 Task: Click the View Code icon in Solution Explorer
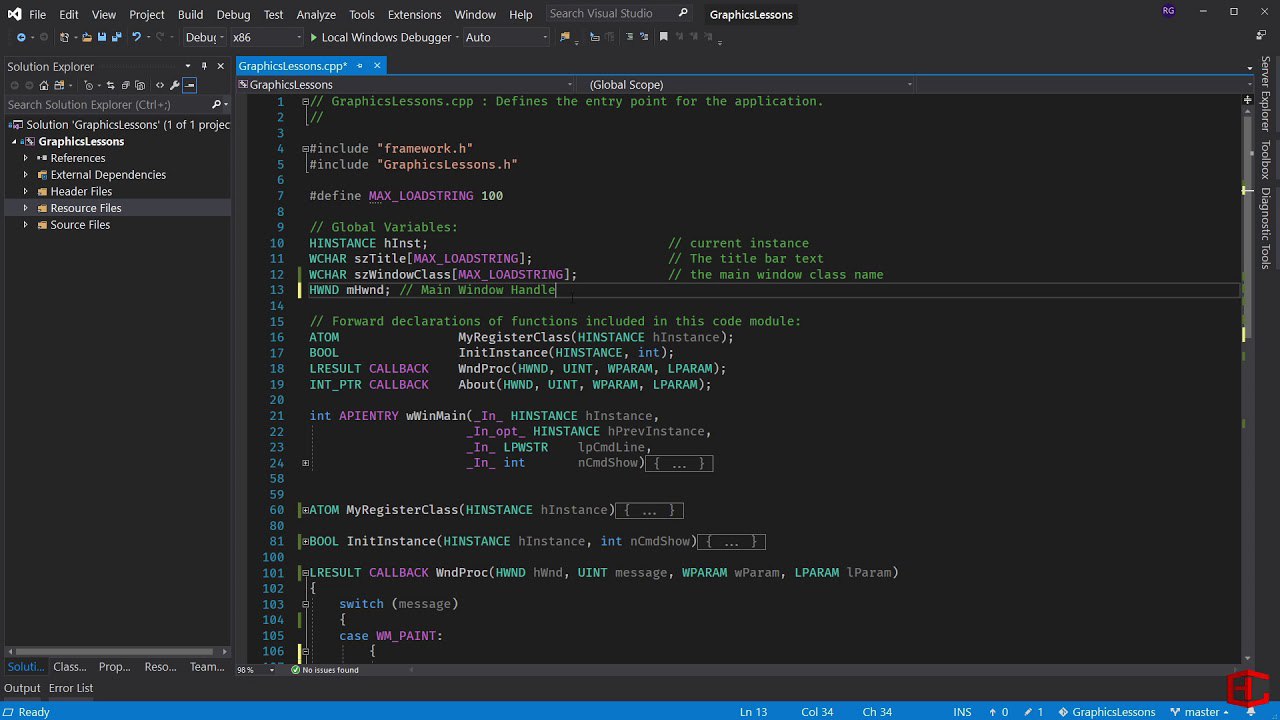(159, 85)
